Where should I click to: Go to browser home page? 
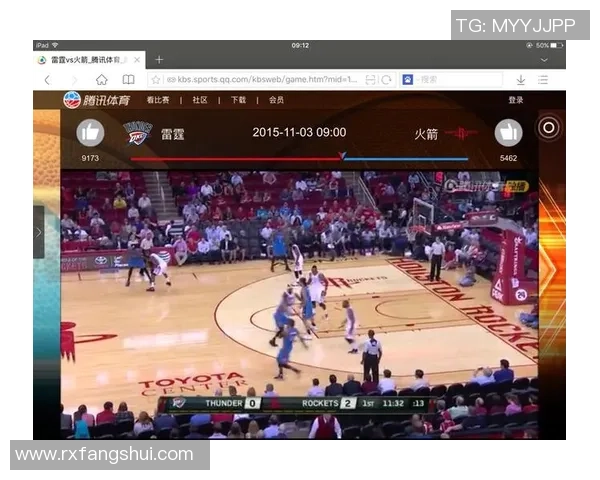(102, 80)
